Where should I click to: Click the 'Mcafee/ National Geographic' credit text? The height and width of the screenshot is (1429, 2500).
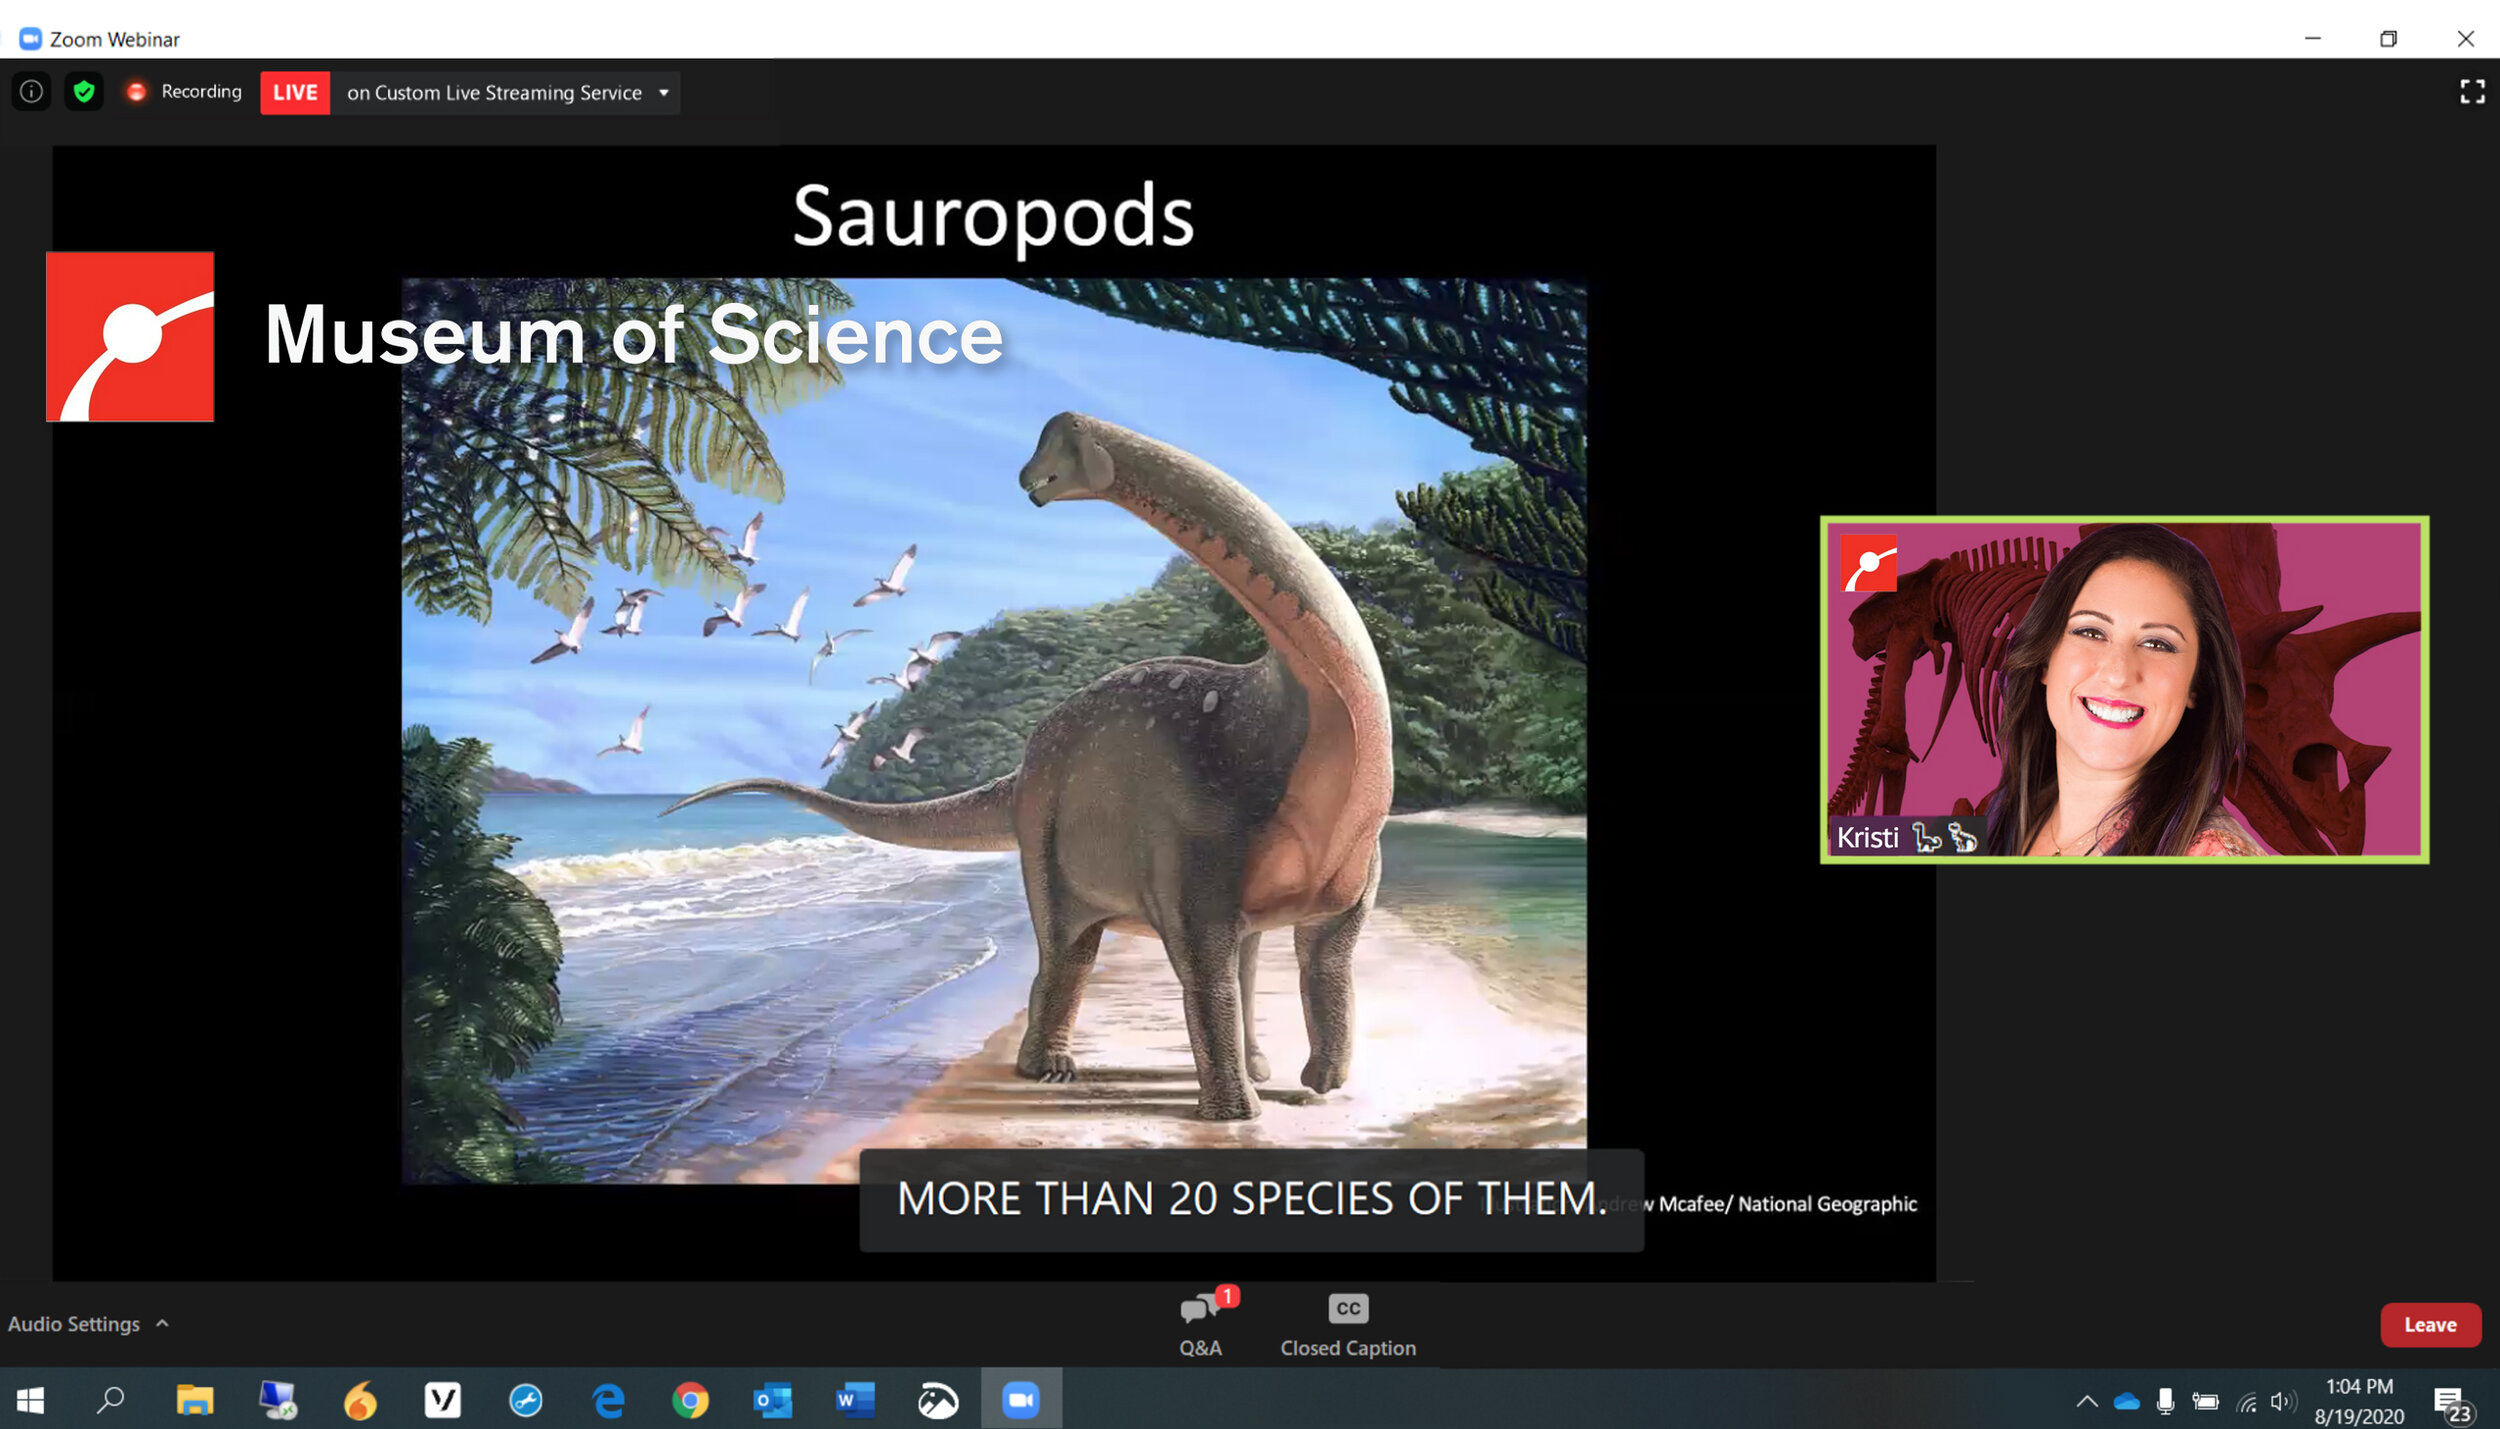tap(1788, 1204)
